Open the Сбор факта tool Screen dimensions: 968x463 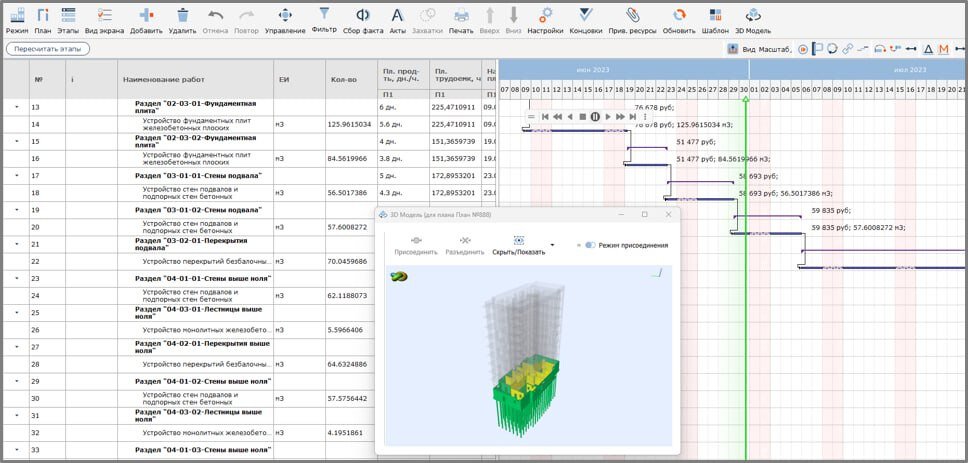click(x=363, y=15)
